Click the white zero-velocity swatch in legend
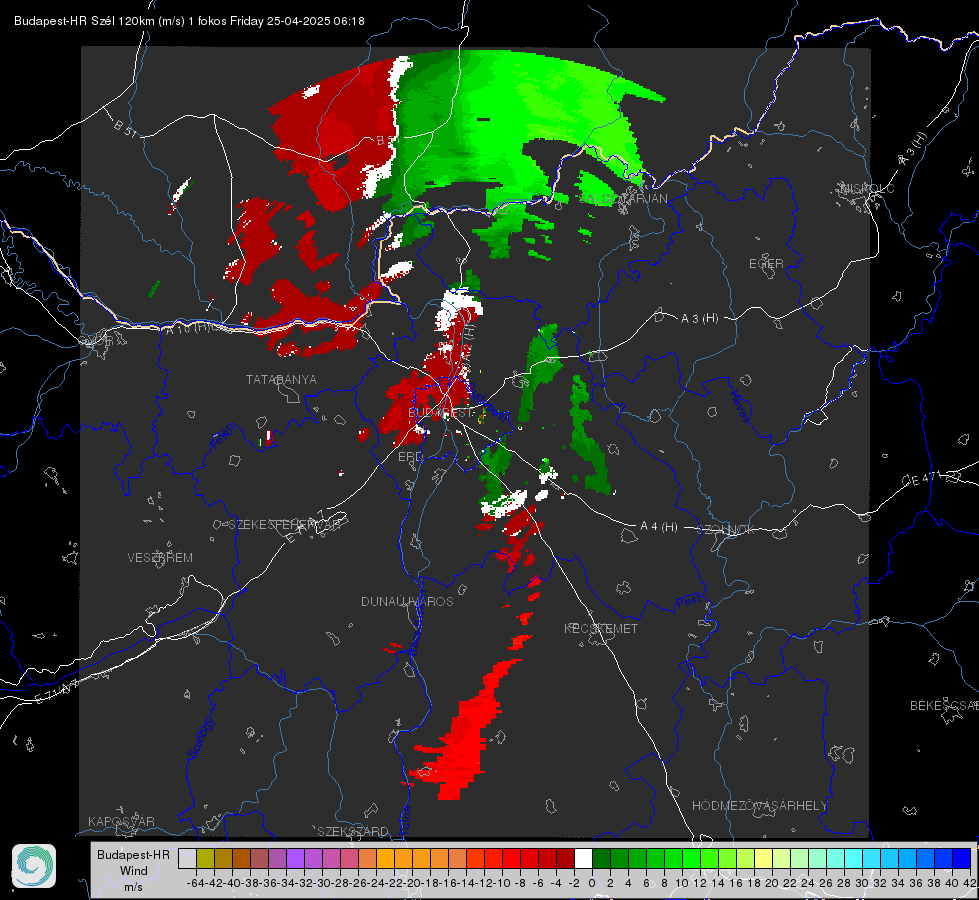The image size is (979, 900). click(x=583, y=859)
